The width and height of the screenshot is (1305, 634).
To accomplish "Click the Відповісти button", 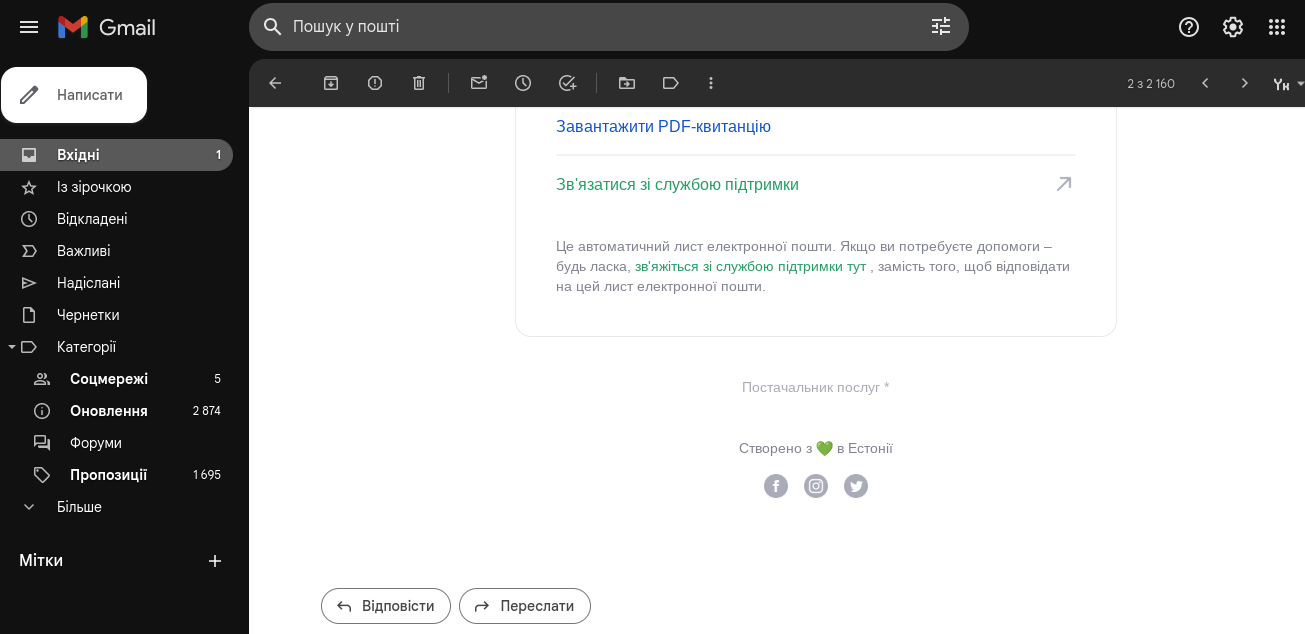I will pos(386,606).
